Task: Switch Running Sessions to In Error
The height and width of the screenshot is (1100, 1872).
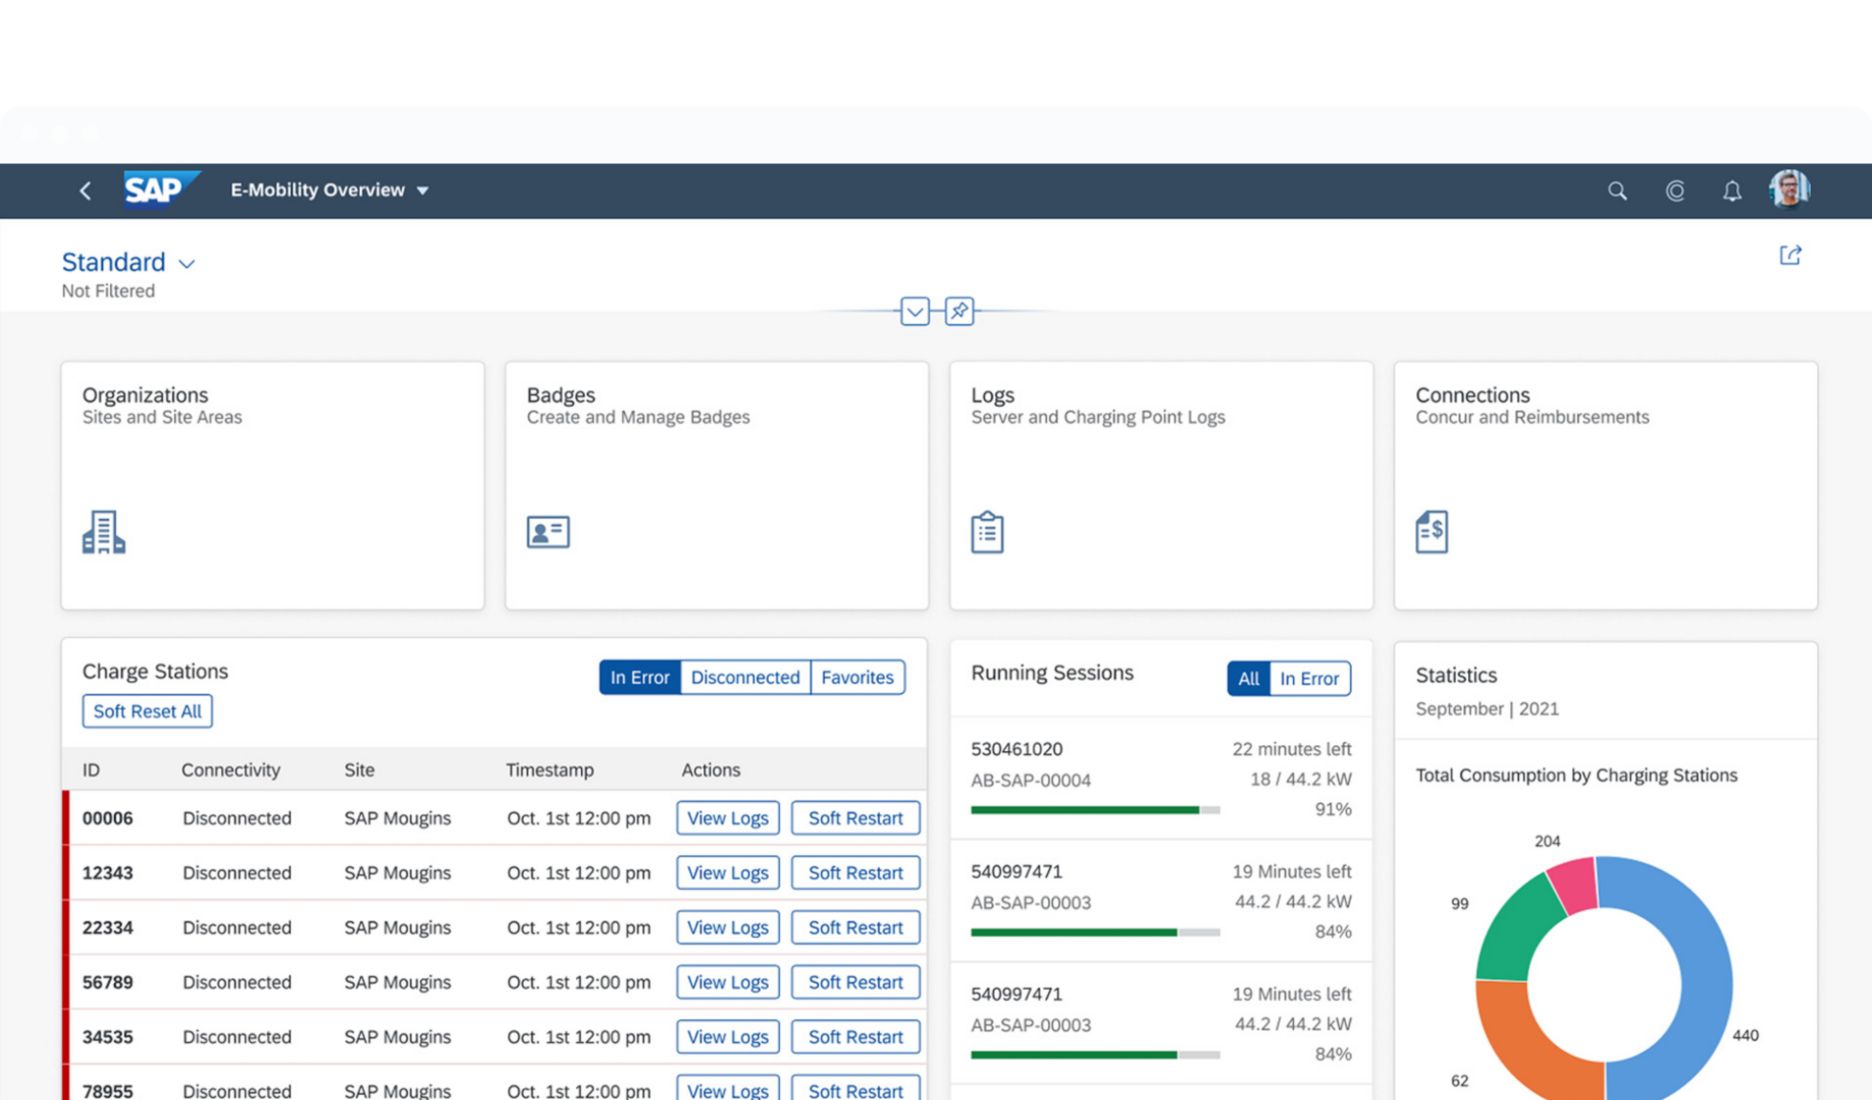Action: click(x=1309, y=679)
